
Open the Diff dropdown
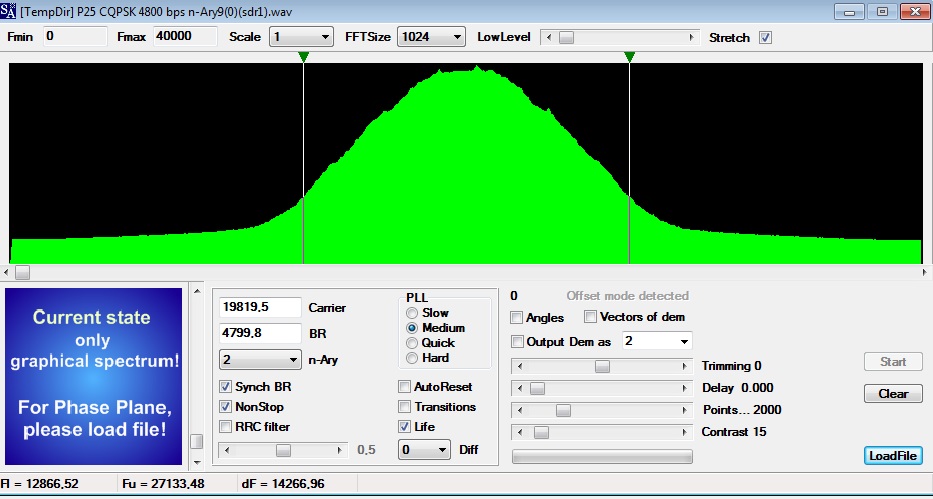[424, 450]
